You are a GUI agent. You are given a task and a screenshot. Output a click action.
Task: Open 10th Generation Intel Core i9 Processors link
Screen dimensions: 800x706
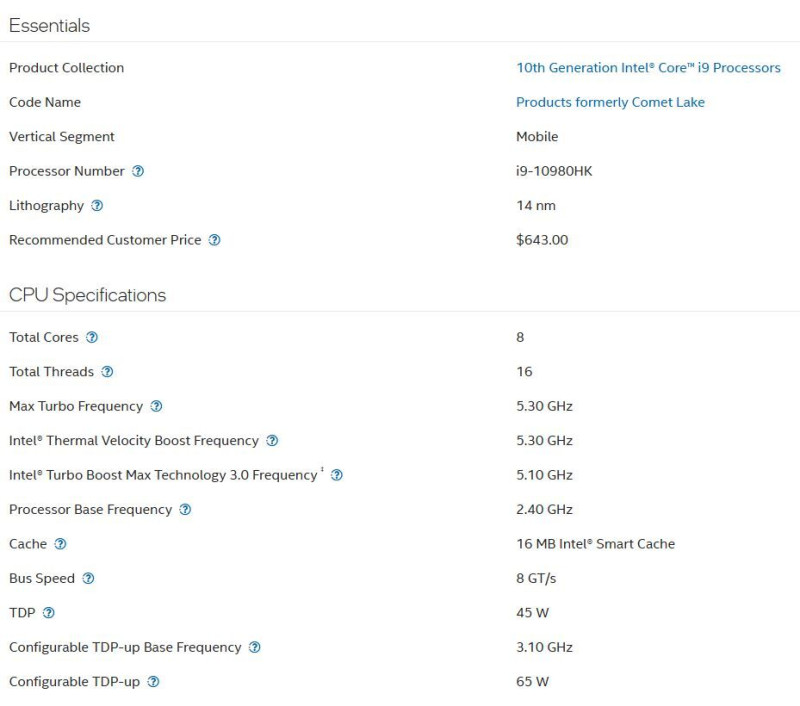click(648, 68)
